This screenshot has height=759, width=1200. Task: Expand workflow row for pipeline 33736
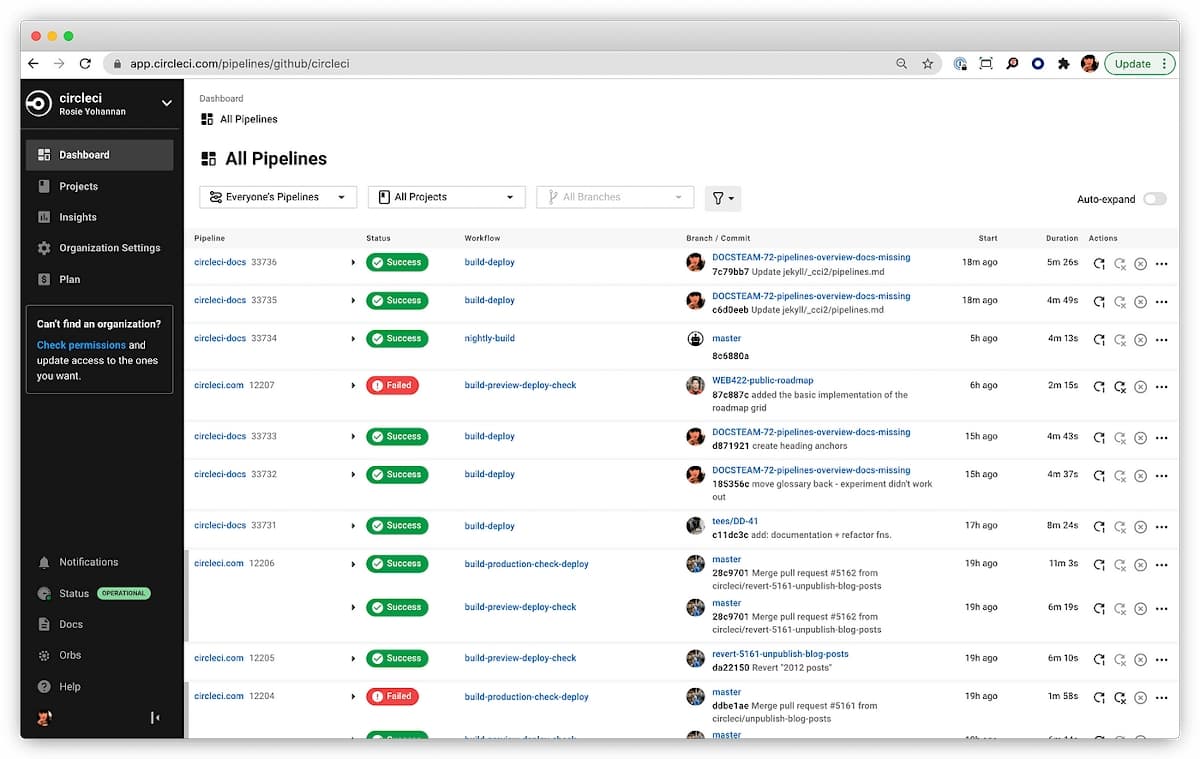point(353,263)
